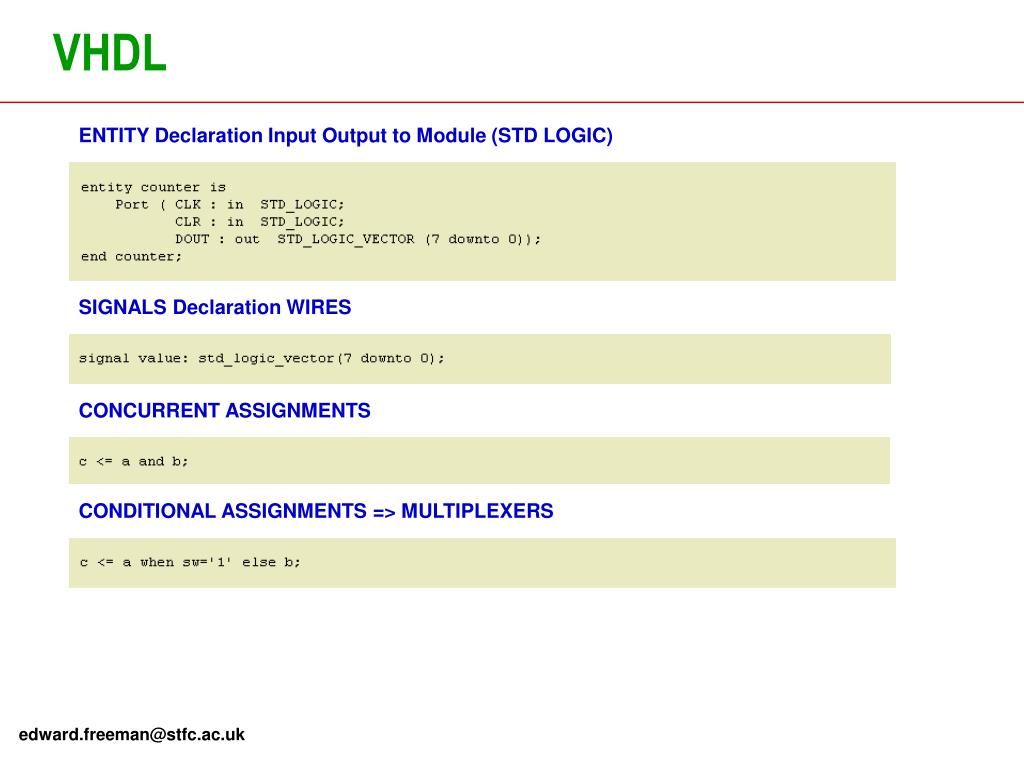Screen dimensions: 1024x768
Task: Click the 'entity counter is' code line
Action: (x=153, y=187)
